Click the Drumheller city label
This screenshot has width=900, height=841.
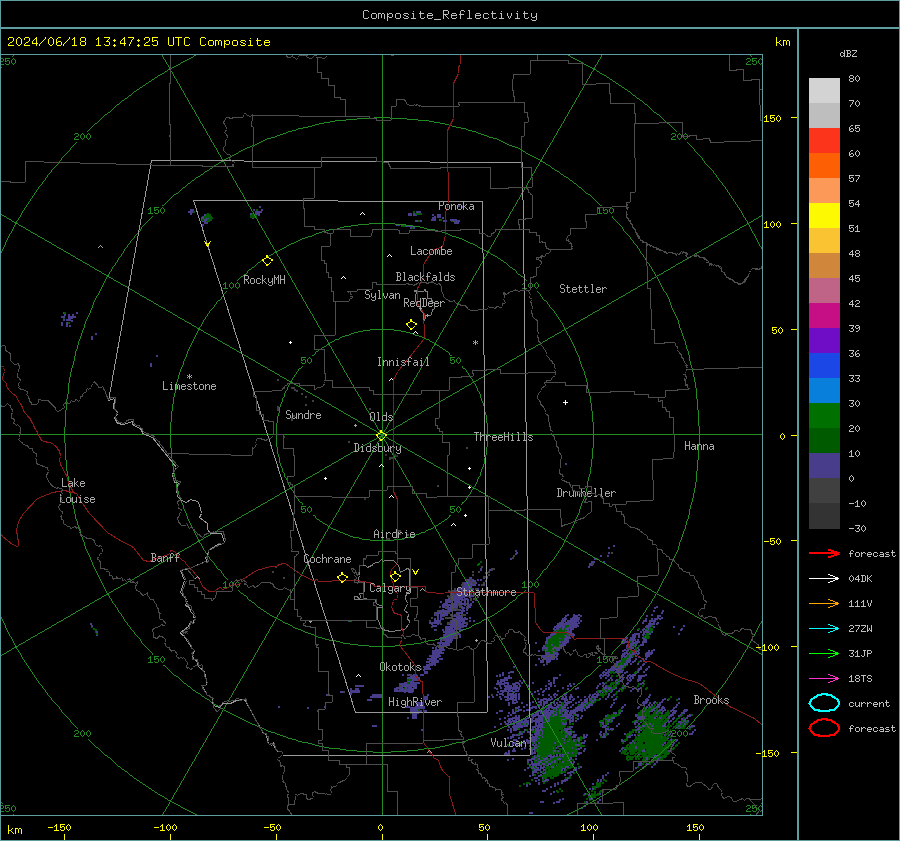point(586,493)
